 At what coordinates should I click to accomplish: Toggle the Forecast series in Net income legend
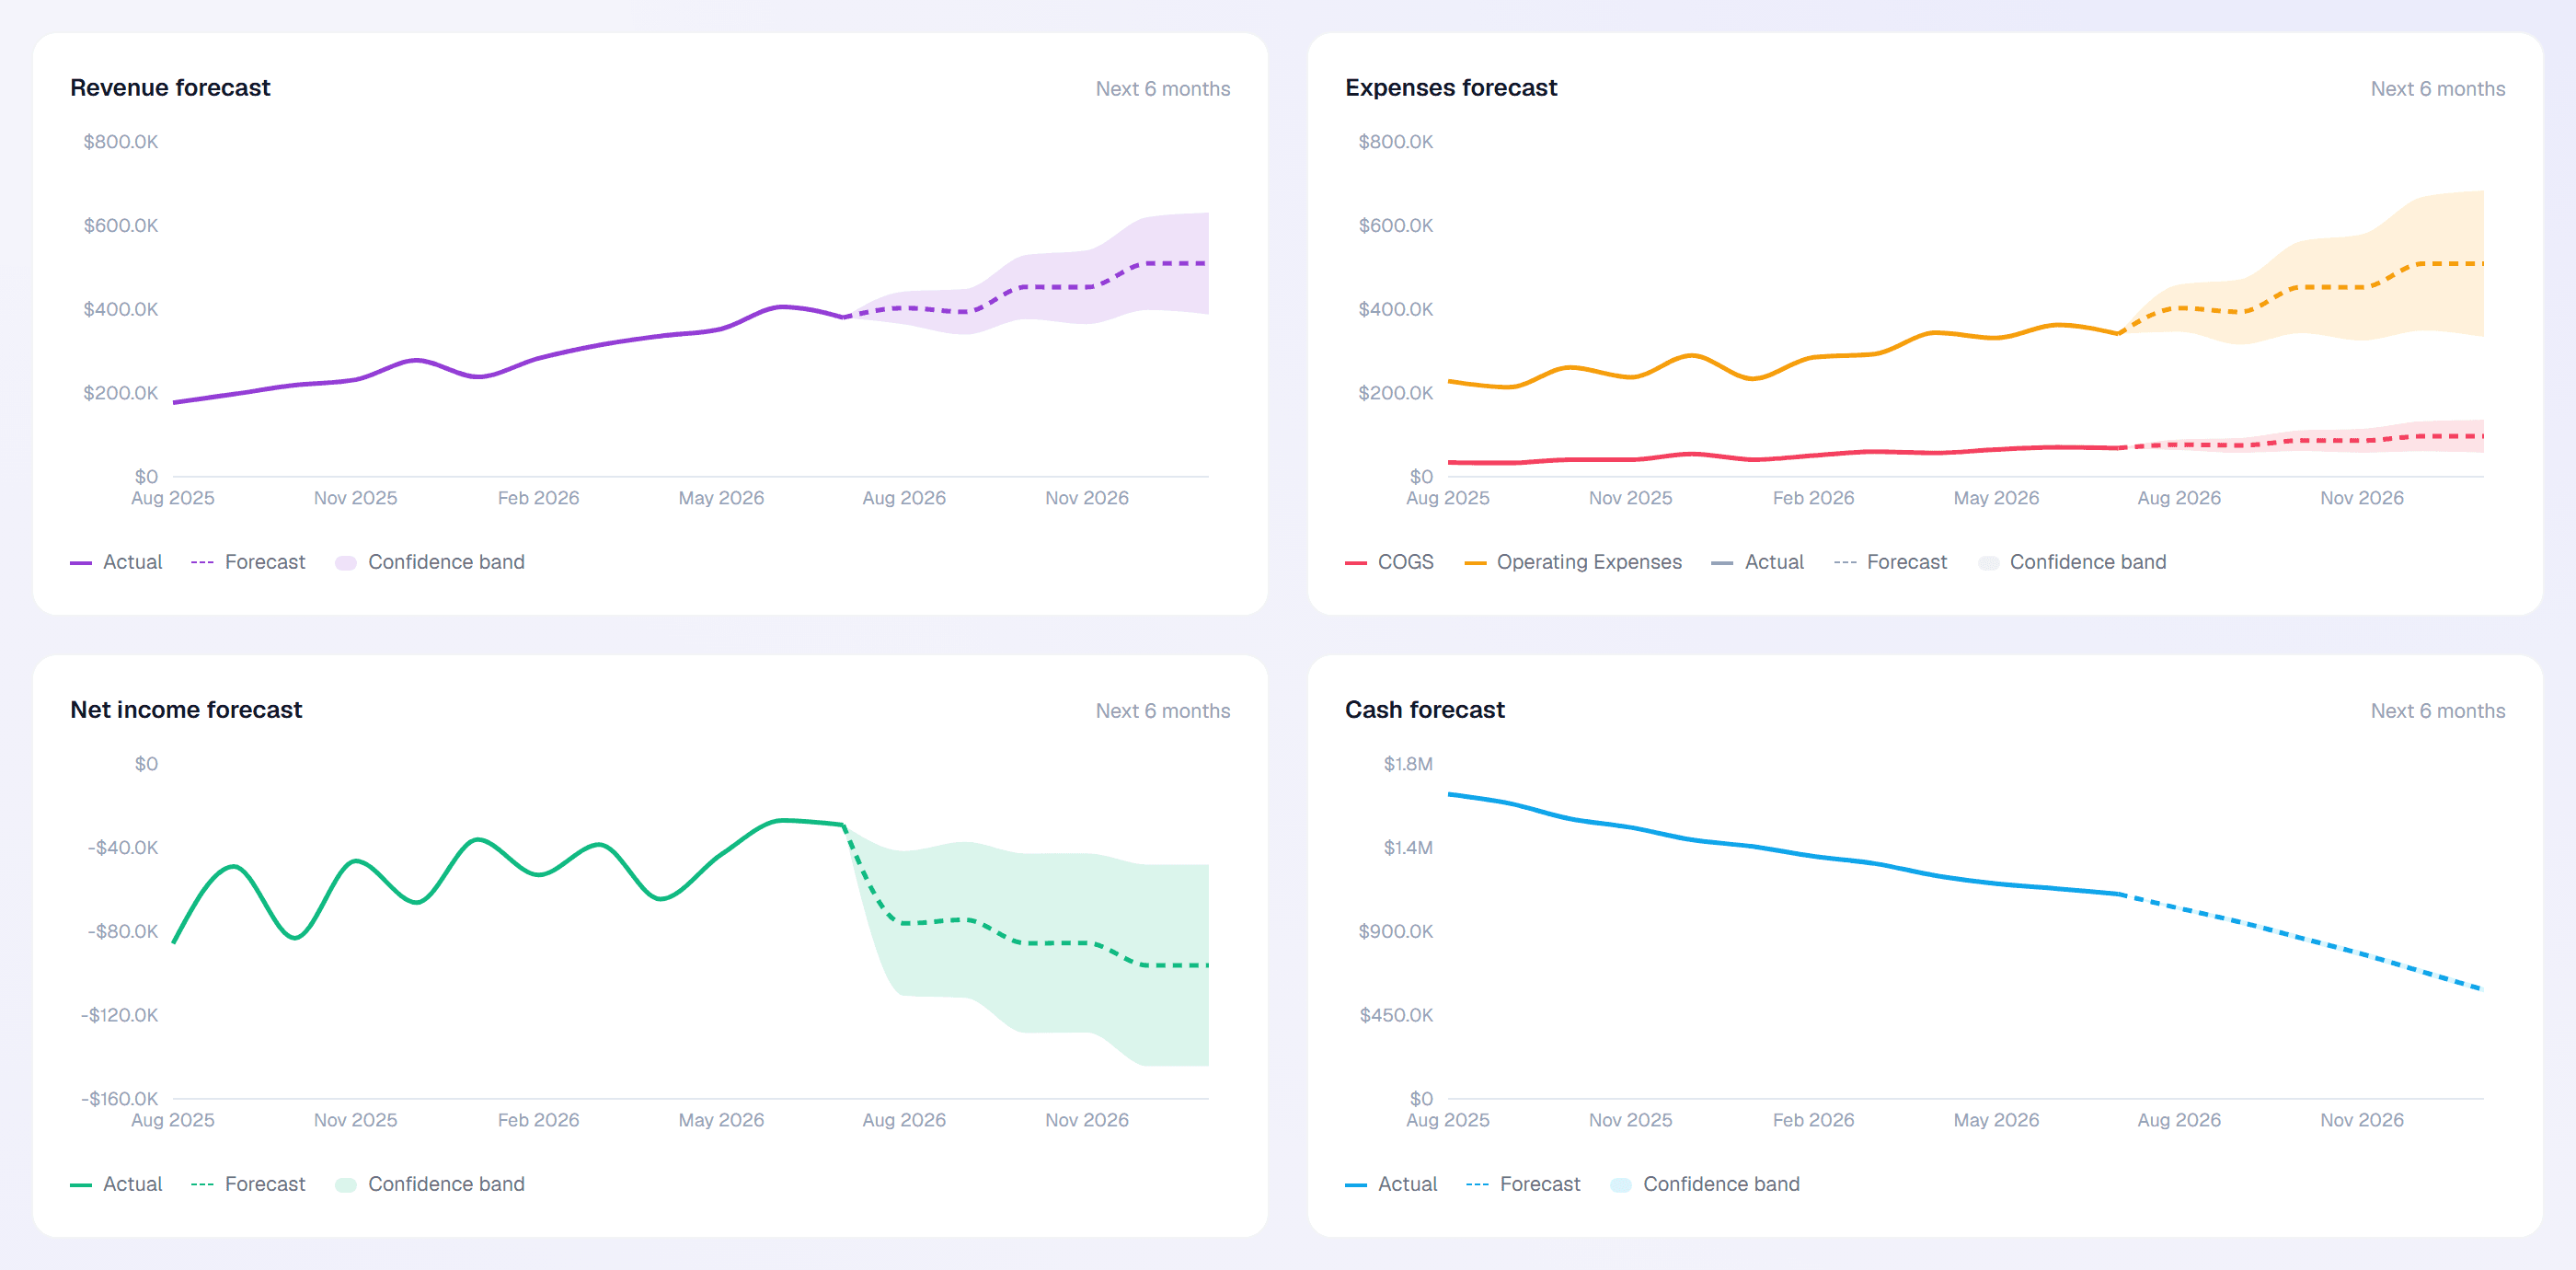tap(248, 1184)
